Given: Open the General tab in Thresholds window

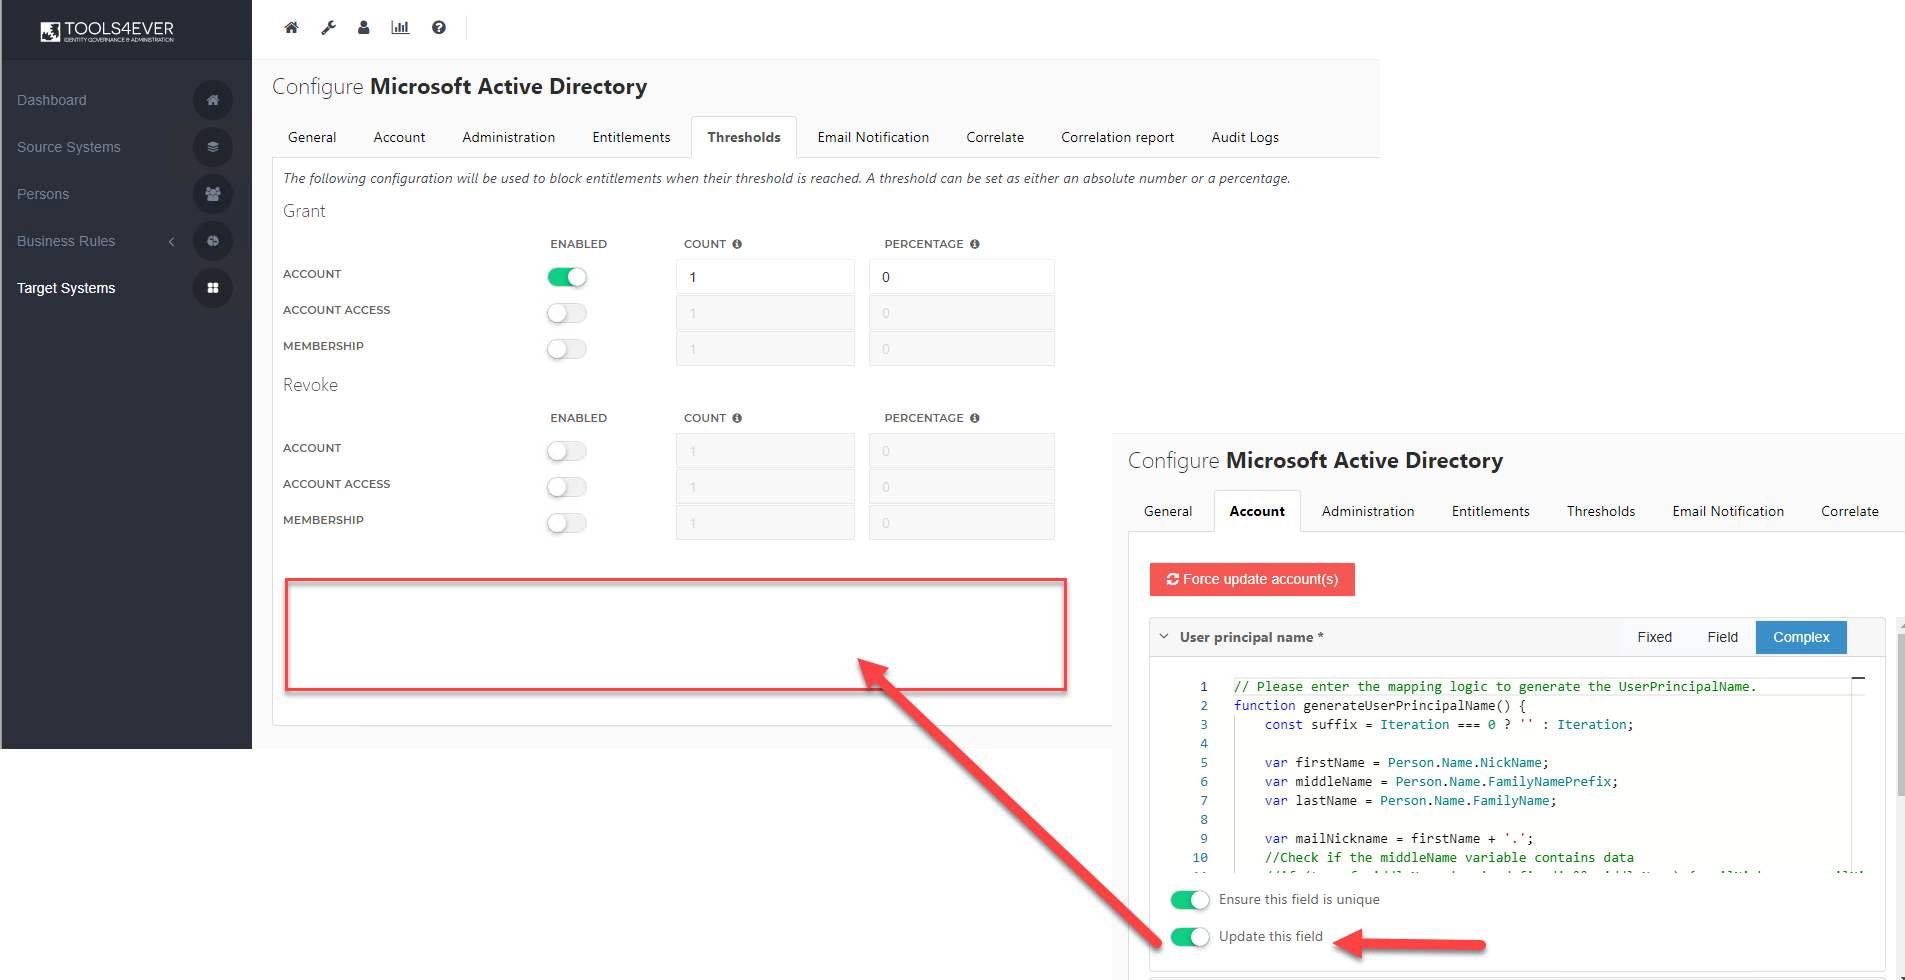Looking at the screenshot, I should coord(312,137).
